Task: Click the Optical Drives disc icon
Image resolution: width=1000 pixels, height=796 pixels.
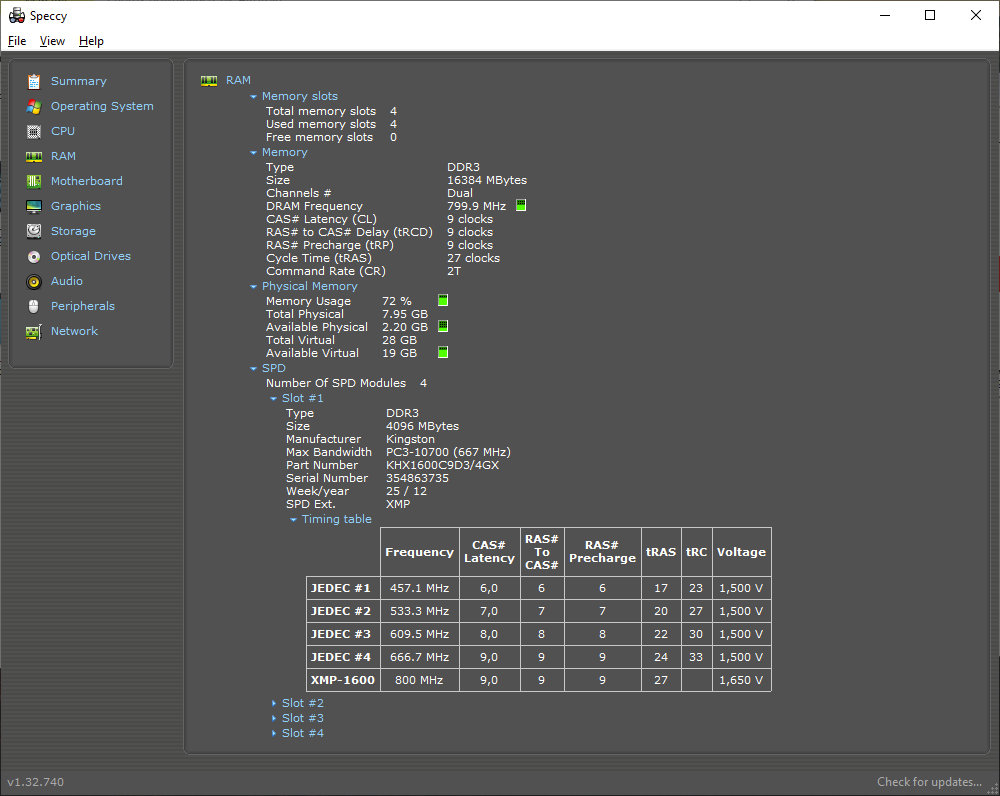Action: tap(34, 256)
